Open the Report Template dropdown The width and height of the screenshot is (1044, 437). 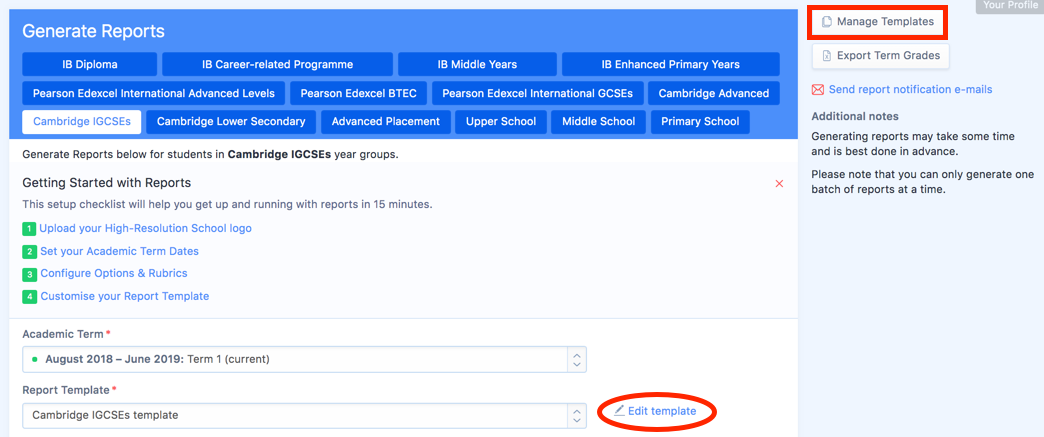[x=304, y=415]
